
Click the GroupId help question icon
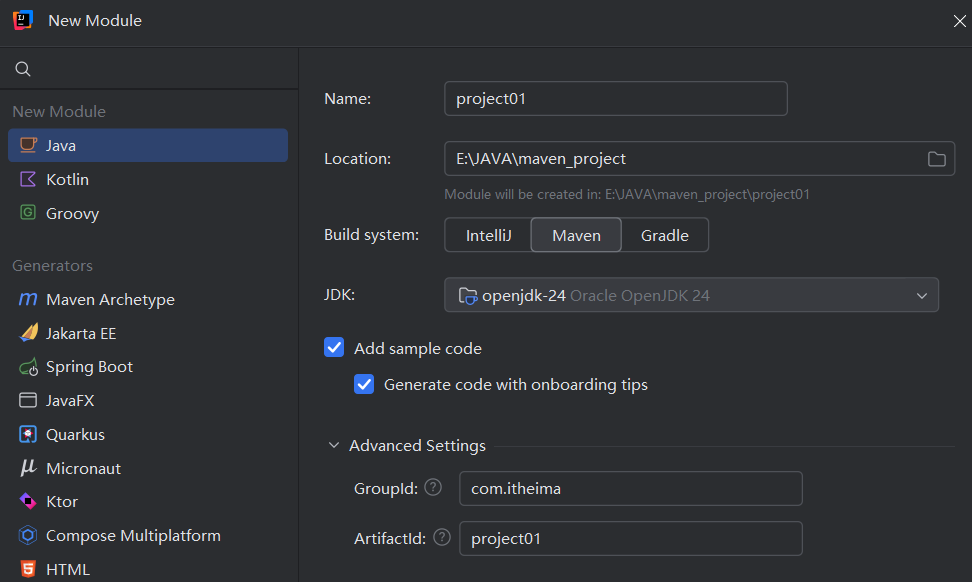pos(433,488)
